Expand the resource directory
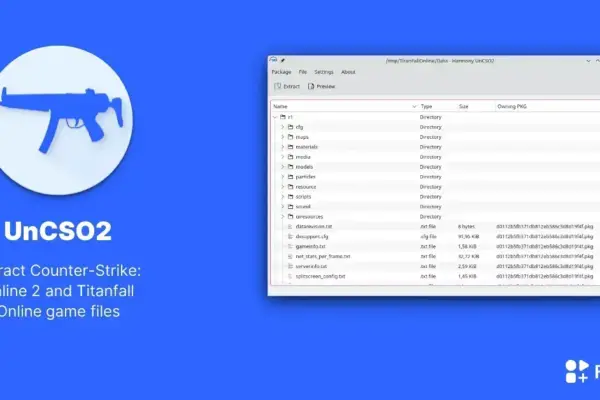The image size is (600, 400). [283, 187]
